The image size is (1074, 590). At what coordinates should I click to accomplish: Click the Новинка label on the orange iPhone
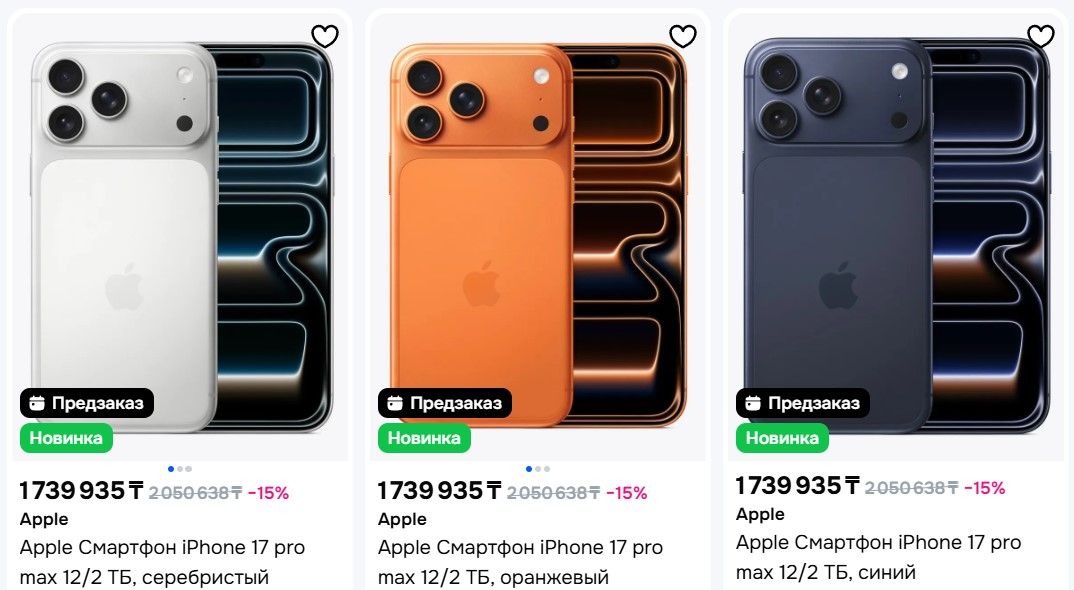point(424,437)
